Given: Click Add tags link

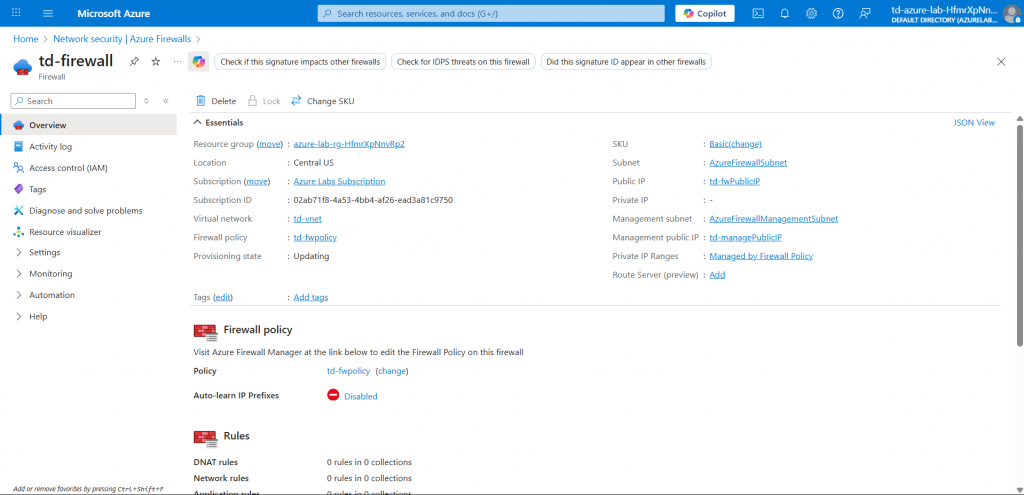Looking at the screenshot, I should click(311, 297).
